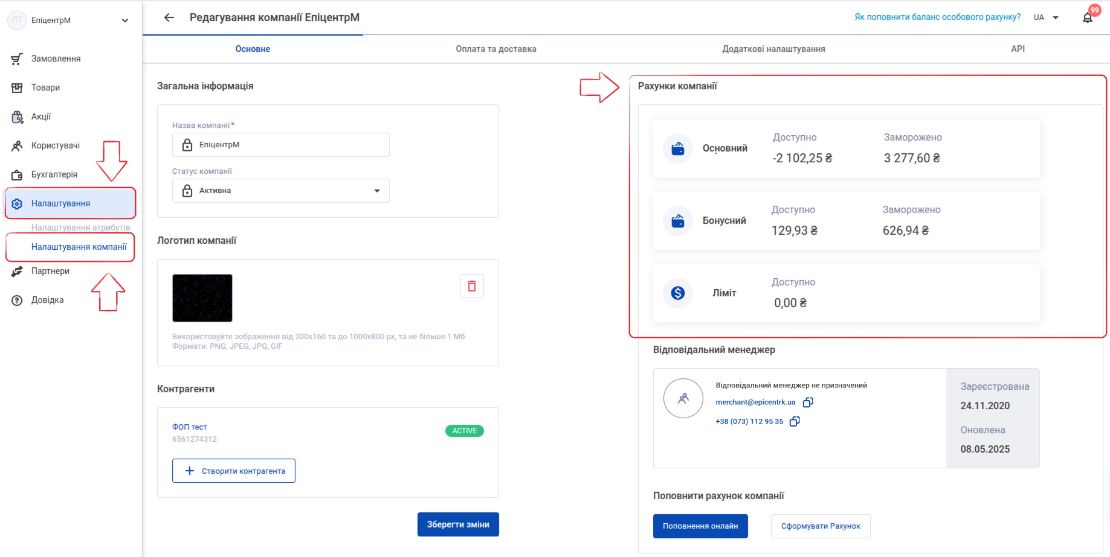Viewport: 1110px width, 557px height.
Task: Click the dollar icon of the Ліміт account
Action: click(677, 293)
